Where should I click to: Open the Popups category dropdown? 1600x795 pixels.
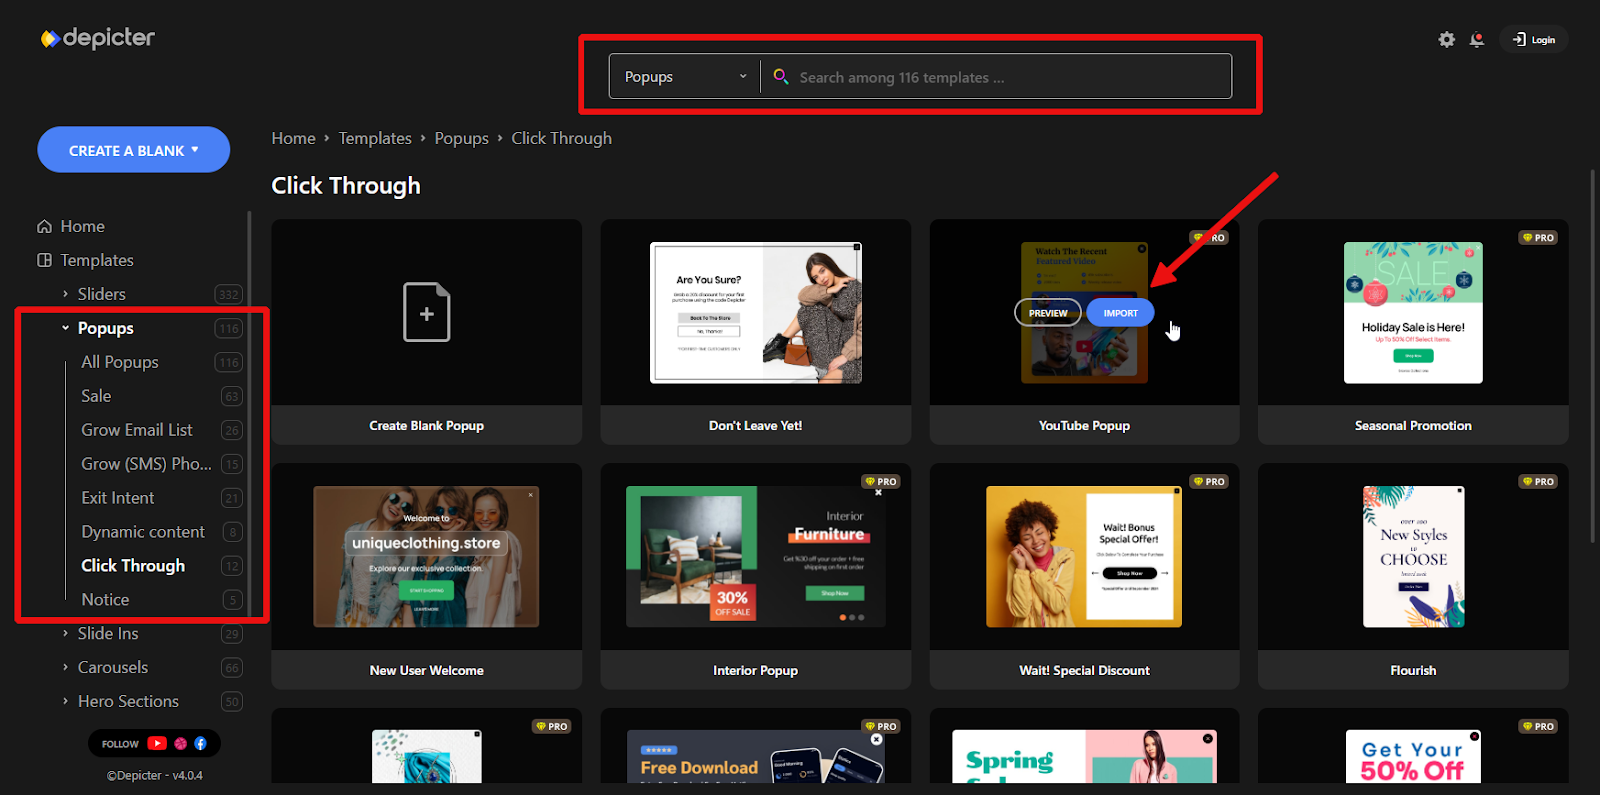(x=685, y=76)
